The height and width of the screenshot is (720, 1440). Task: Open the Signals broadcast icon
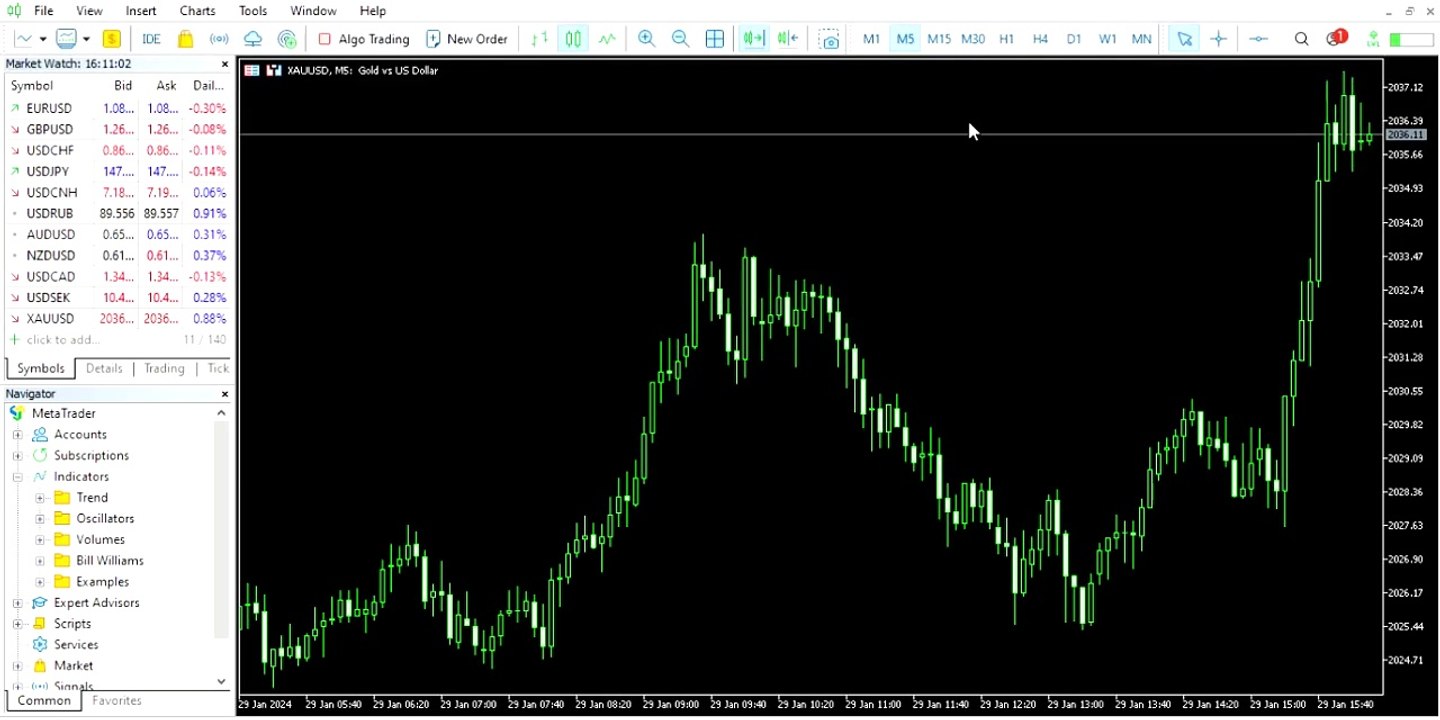(219, 39)
